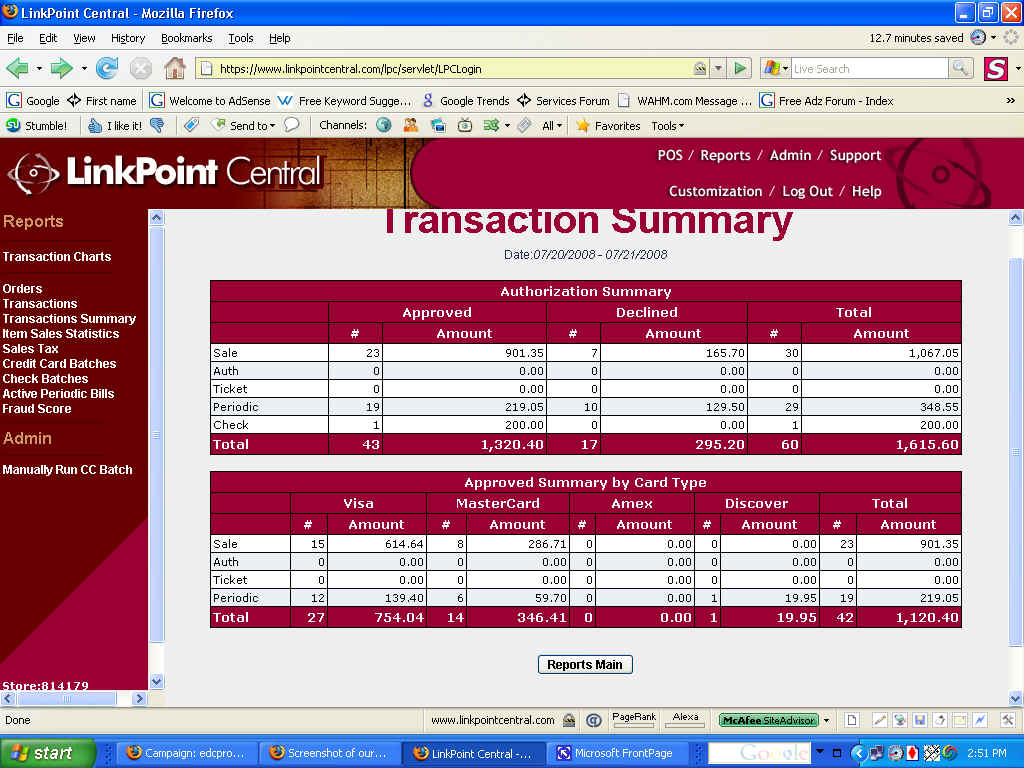Screen dimensions: 1024x768
Task: Click the Firefox reload page icon
Action: point(107,68)
